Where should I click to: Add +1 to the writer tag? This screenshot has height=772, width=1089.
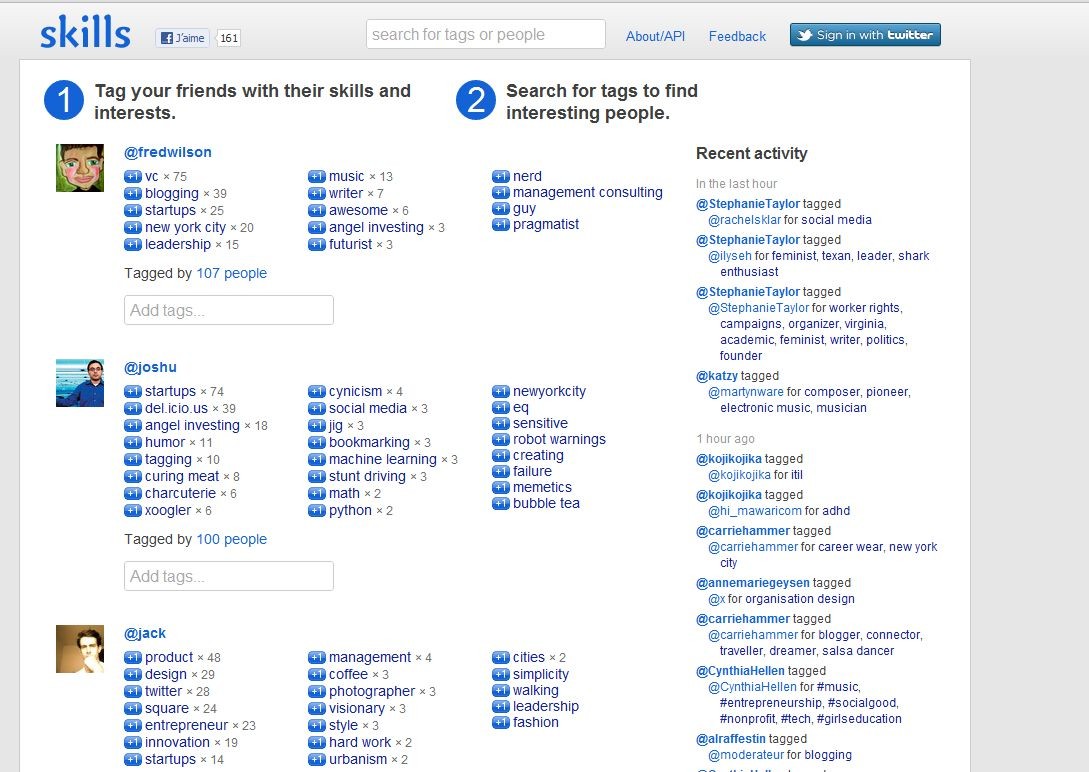pyautogui.click(x=317, y=193)
